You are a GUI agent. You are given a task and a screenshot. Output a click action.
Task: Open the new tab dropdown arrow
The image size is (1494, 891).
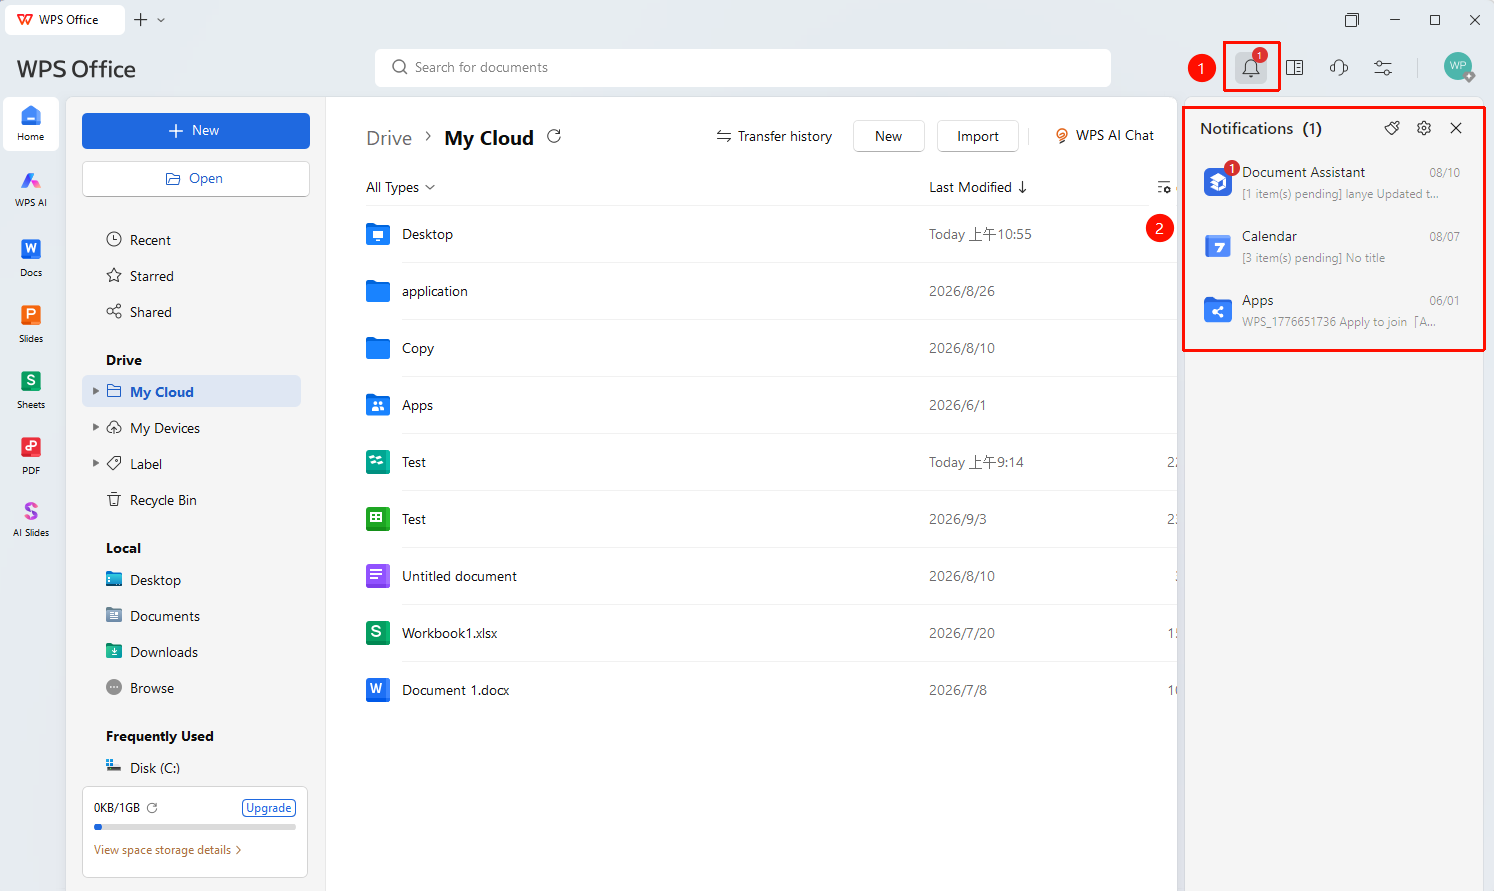tap(161, 20)
